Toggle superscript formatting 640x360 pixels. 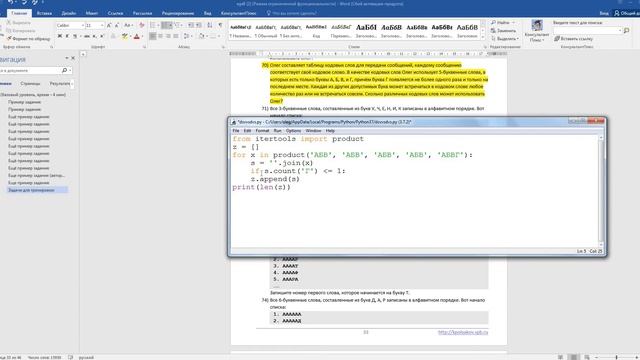102,36
